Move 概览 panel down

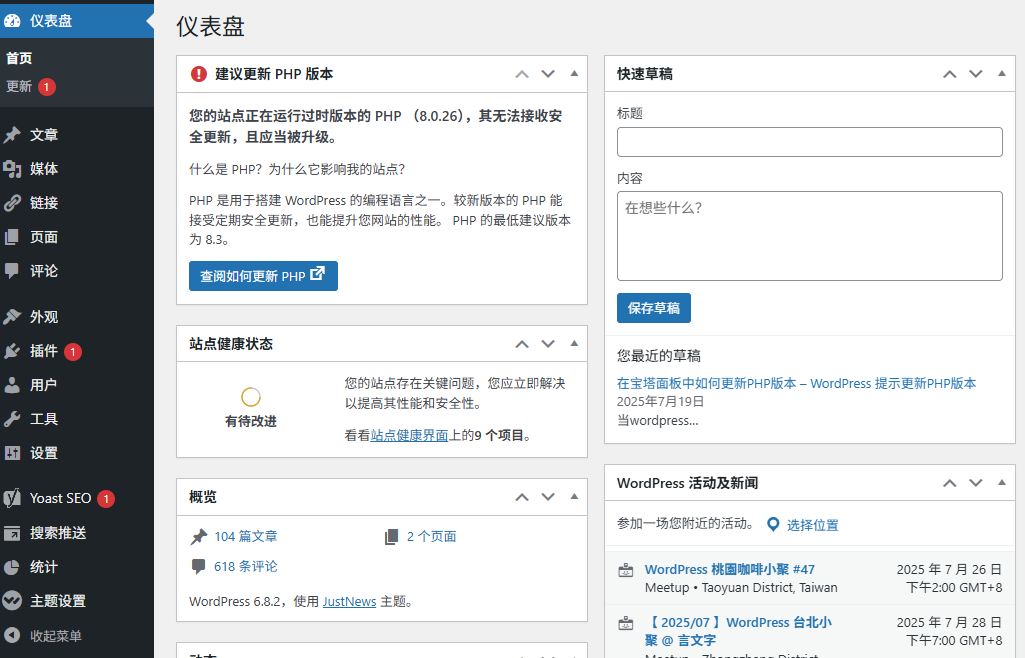click(548, 497)
